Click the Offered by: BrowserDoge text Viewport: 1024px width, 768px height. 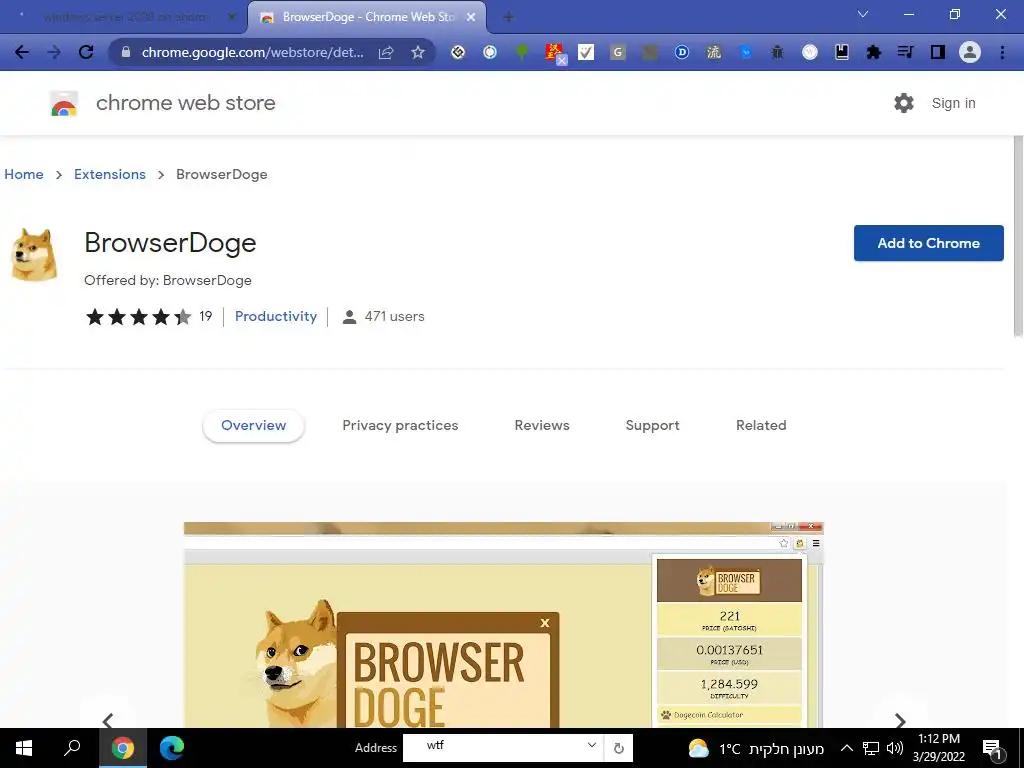click(x=168, y=281)
